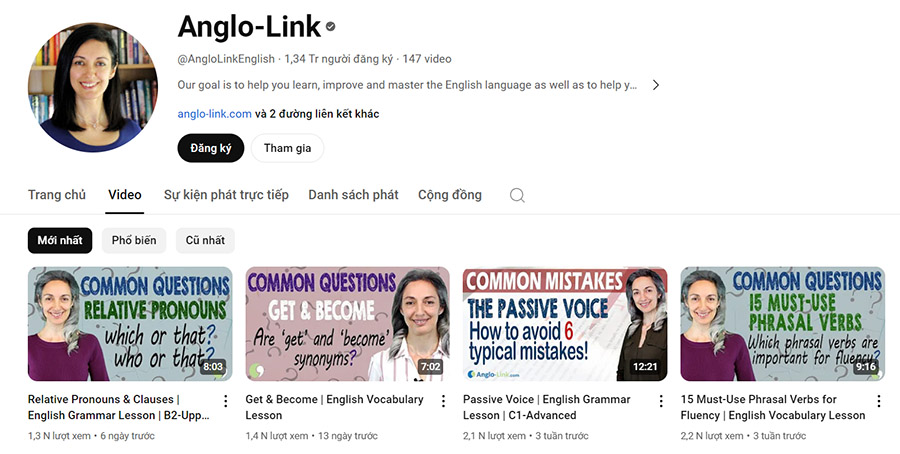Switch to the Trang chủ tab
Viewport: 900px width, 454px height.
click(57, 195)
